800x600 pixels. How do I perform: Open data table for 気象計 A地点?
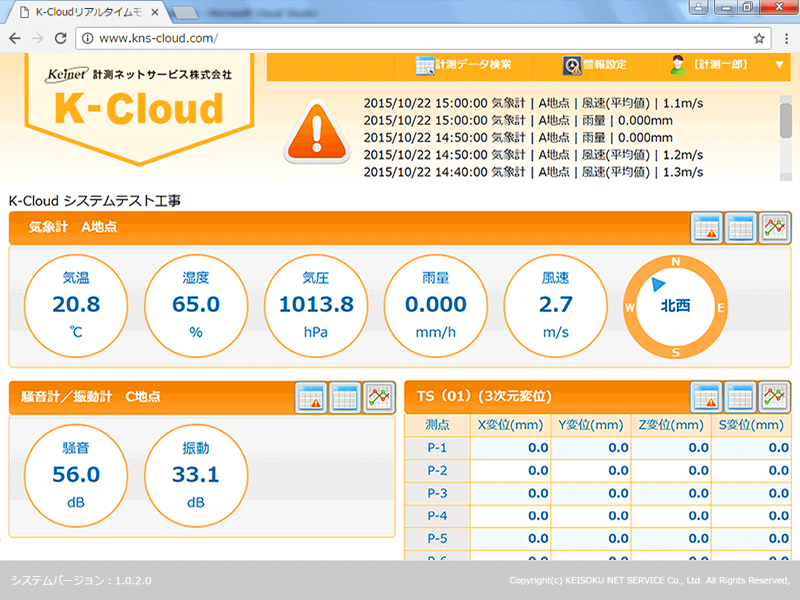741,228
